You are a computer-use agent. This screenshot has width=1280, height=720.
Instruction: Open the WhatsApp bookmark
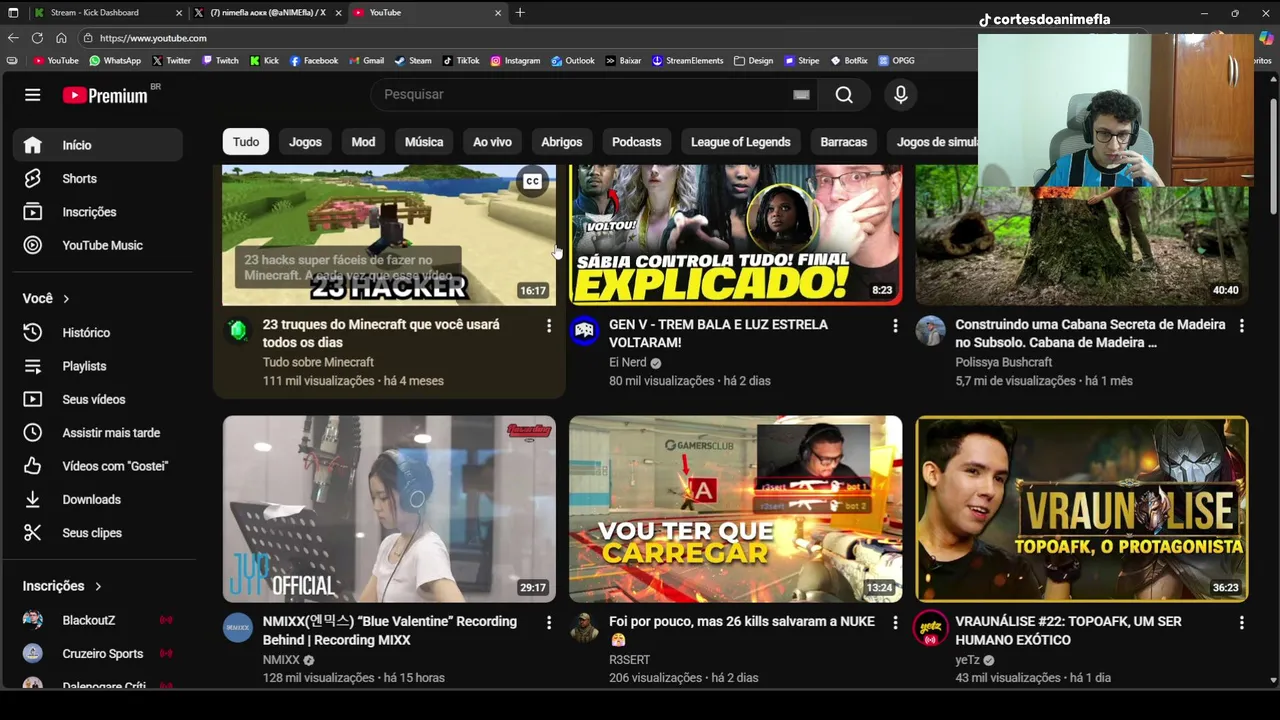click(115, 60)
